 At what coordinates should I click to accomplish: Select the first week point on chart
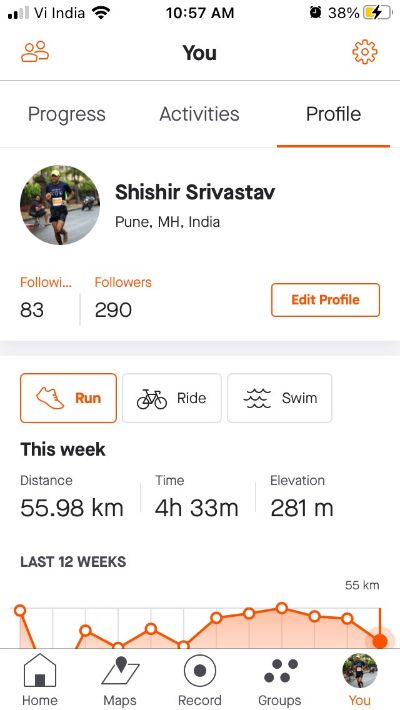click(20, 610)
